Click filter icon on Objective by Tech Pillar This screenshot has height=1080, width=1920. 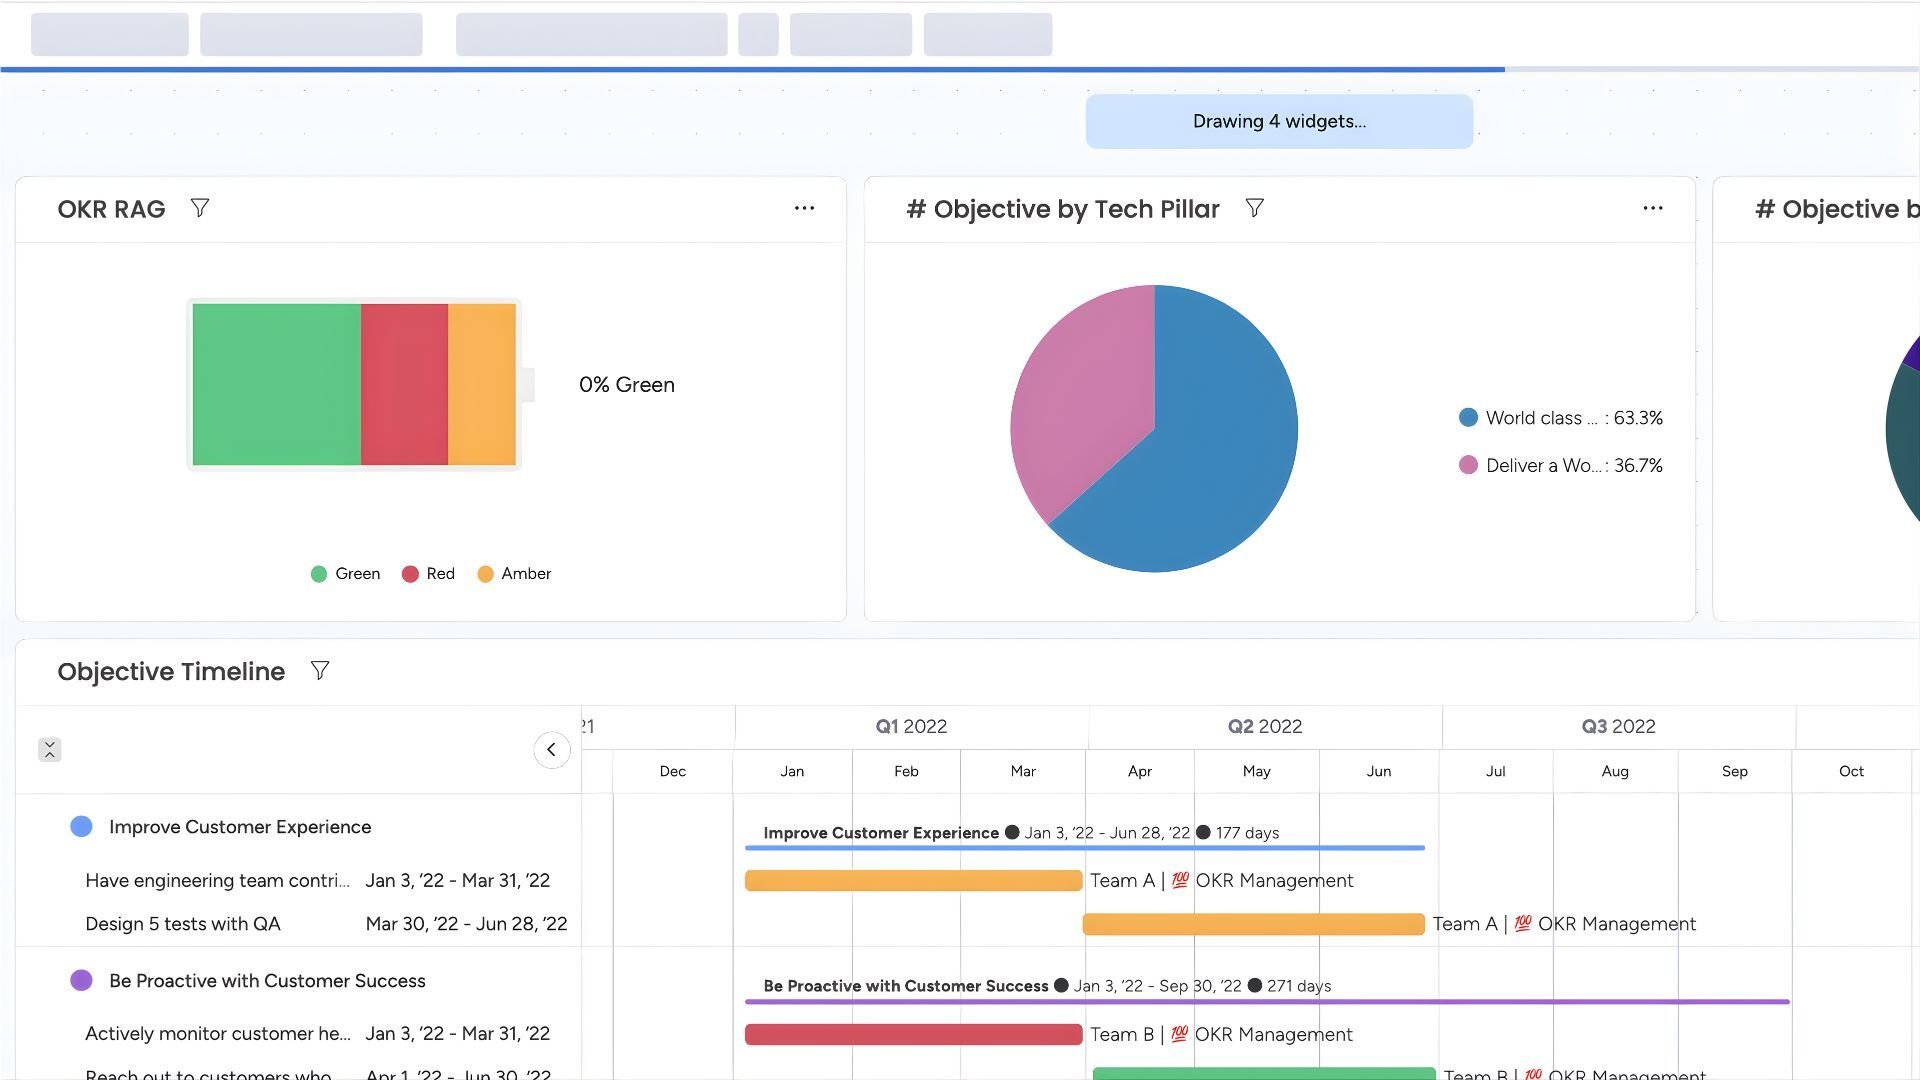1254,208
